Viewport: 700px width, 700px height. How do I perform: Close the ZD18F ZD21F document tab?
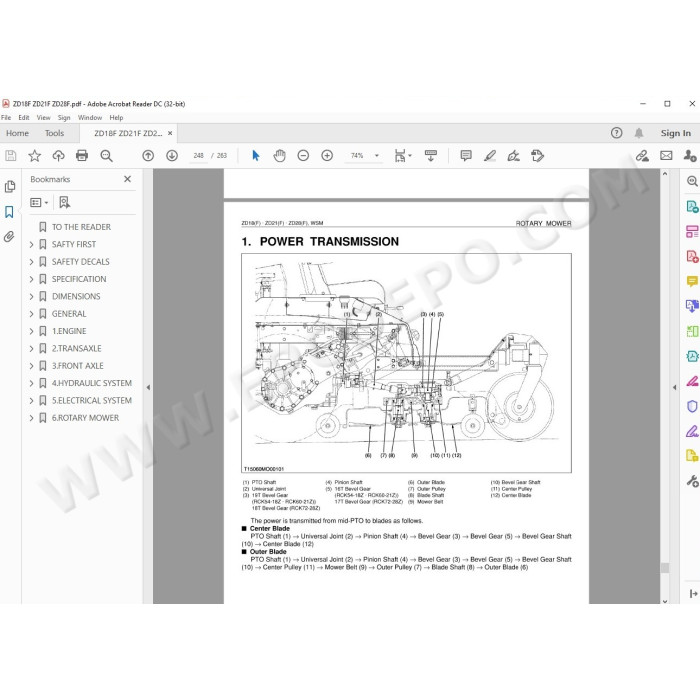[x=170, y=133]
